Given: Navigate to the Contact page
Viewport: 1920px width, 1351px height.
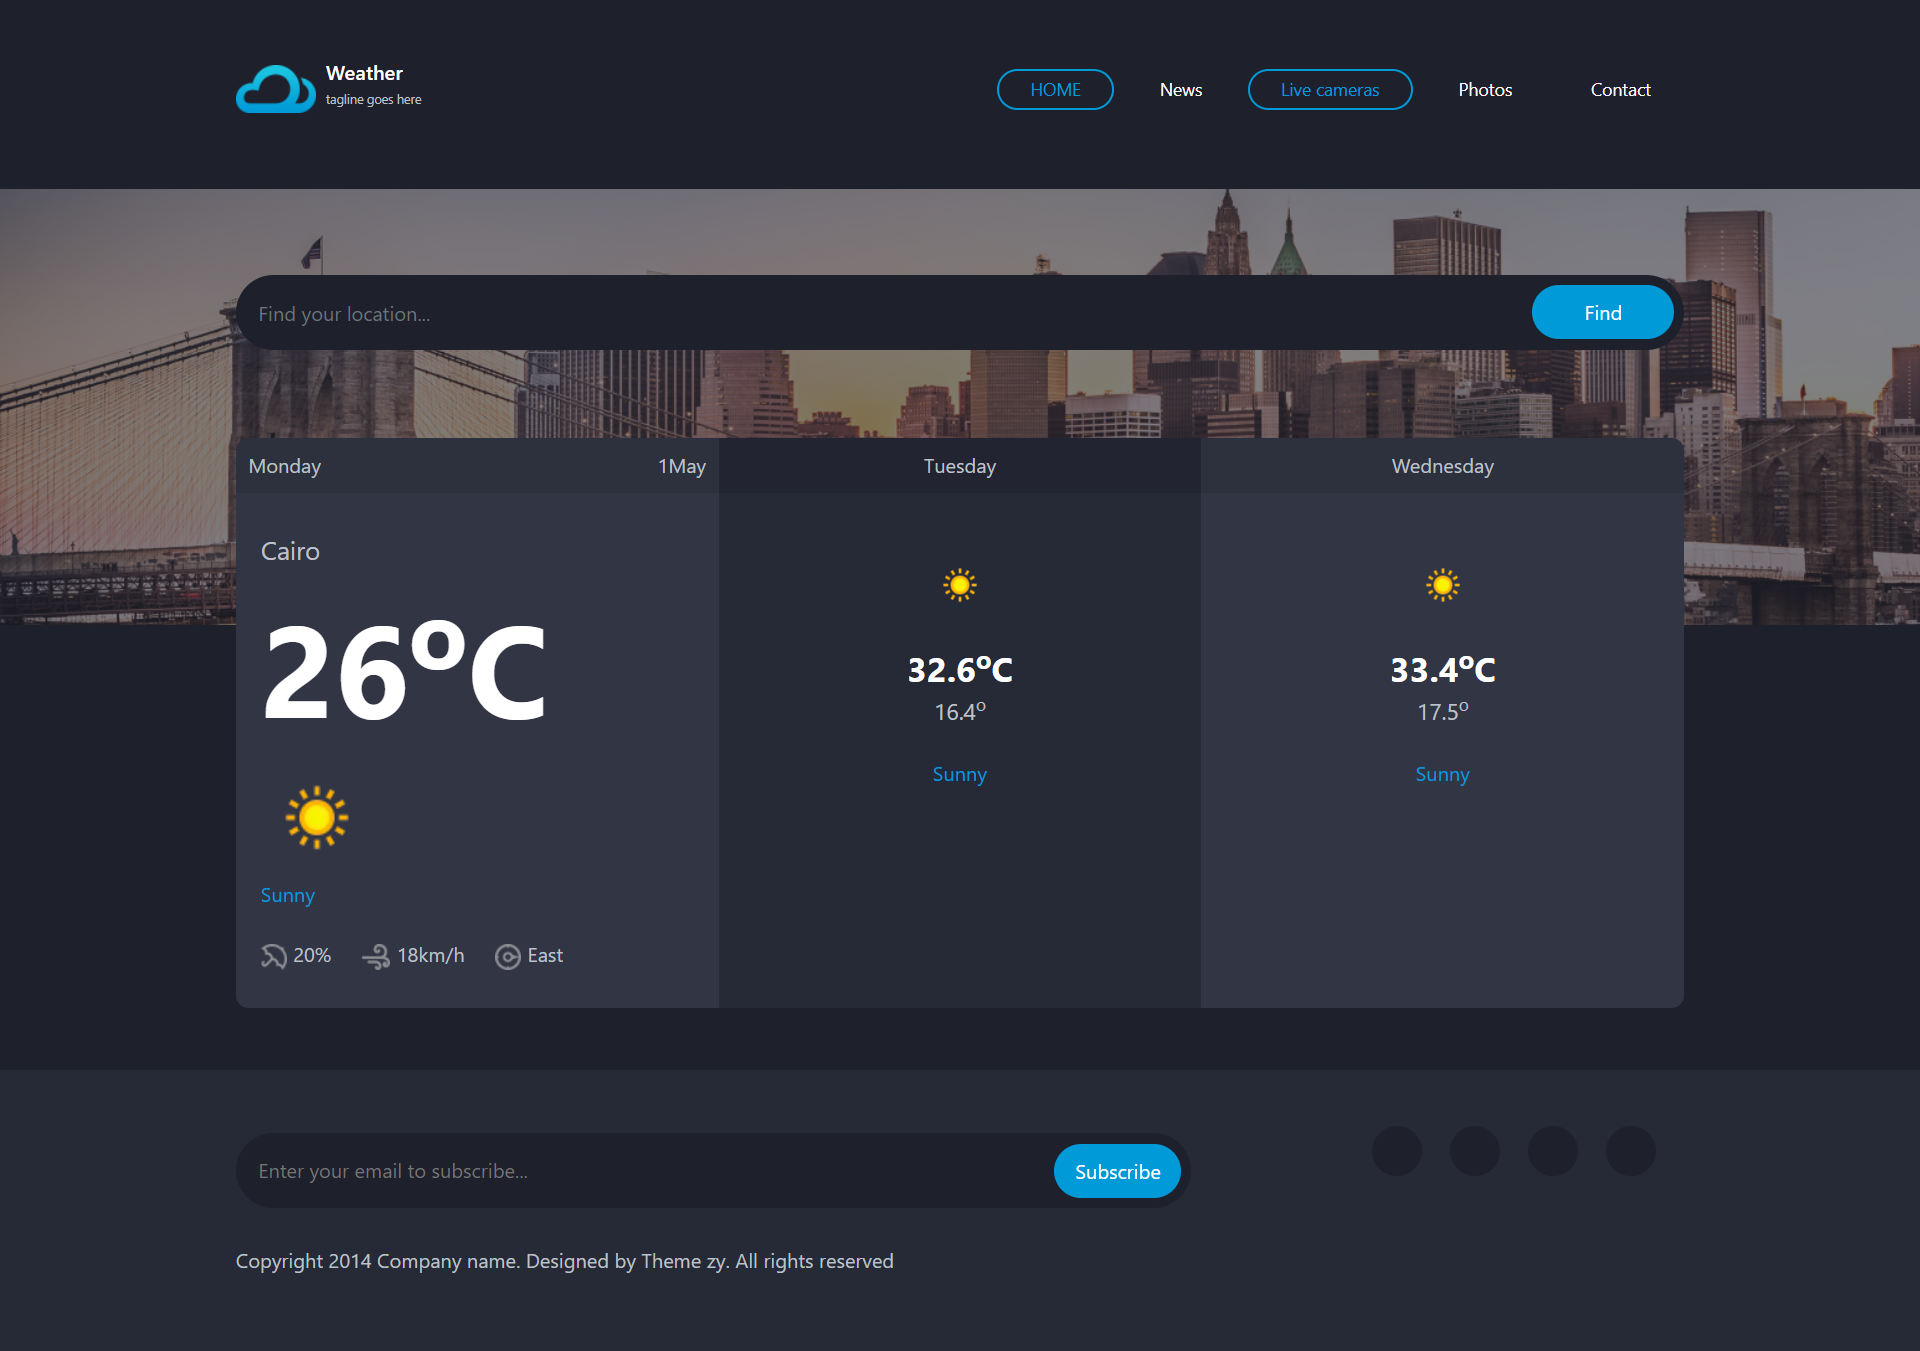Looking at the screenshot, I should [1620, 90].
